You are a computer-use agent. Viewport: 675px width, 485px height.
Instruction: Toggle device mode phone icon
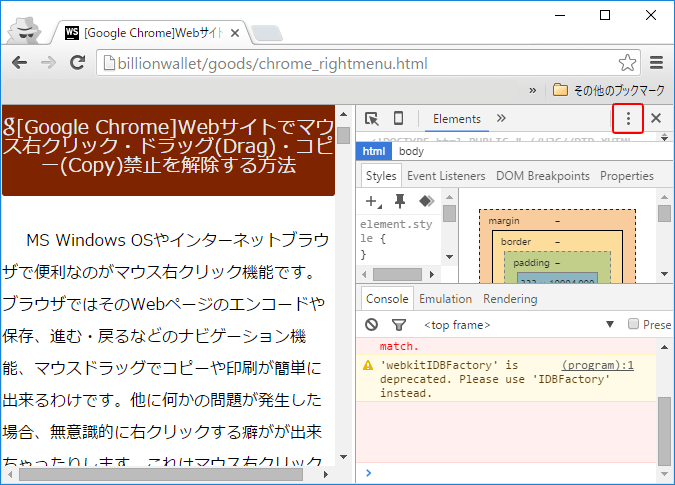399,118
